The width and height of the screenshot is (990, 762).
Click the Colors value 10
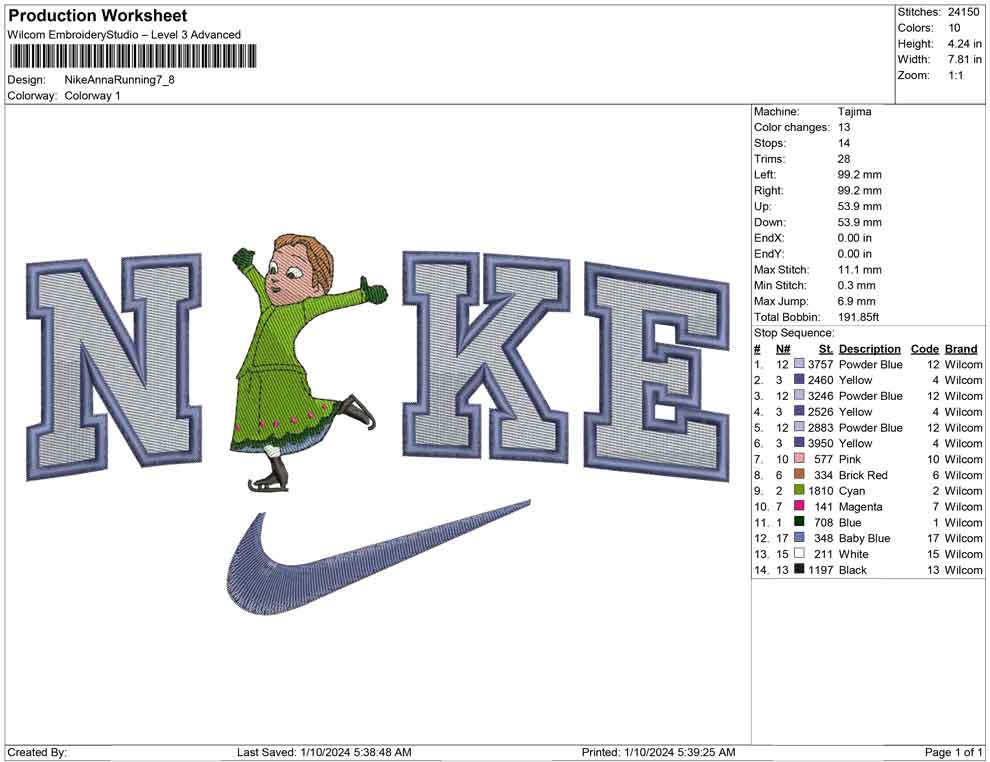click(x=954, y=28)
